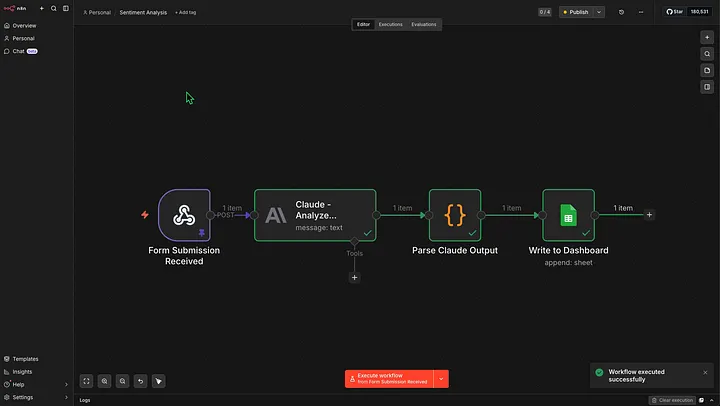Click the n8n logo

coord(15,8)
